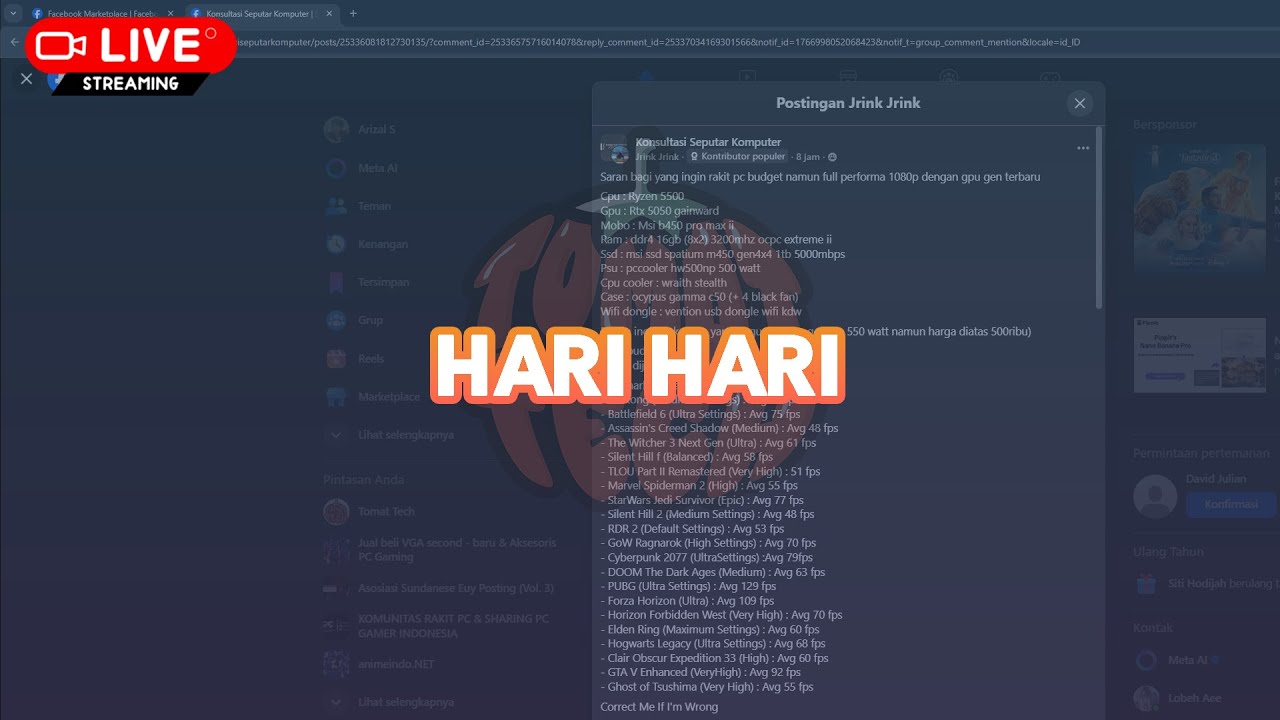Open the second sponsored ad thumbnail
Screen dimensions: 1280x720
pyautogui.click(x=1199, y=355)
